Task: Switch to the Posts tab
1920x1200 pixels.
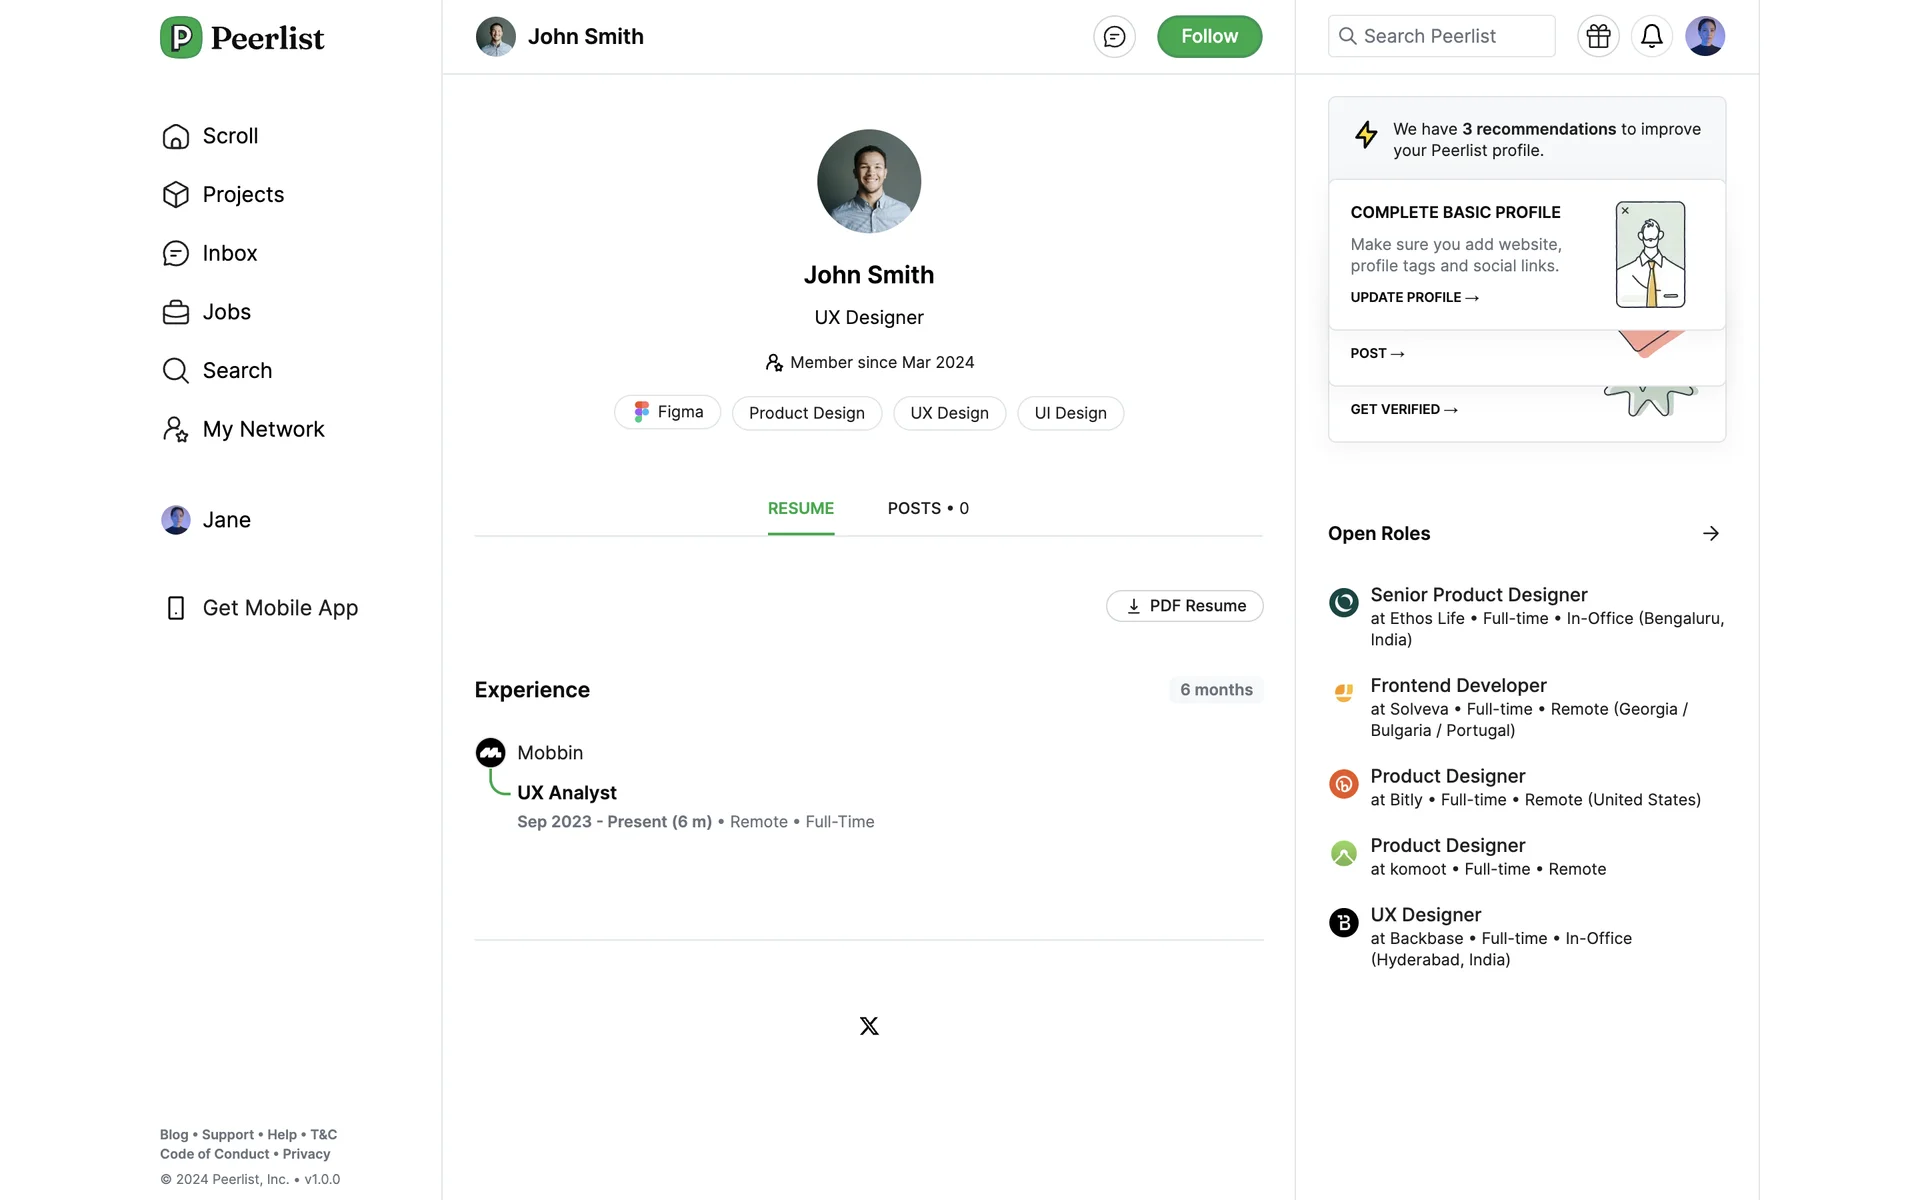Action: [x=927, y=509]
